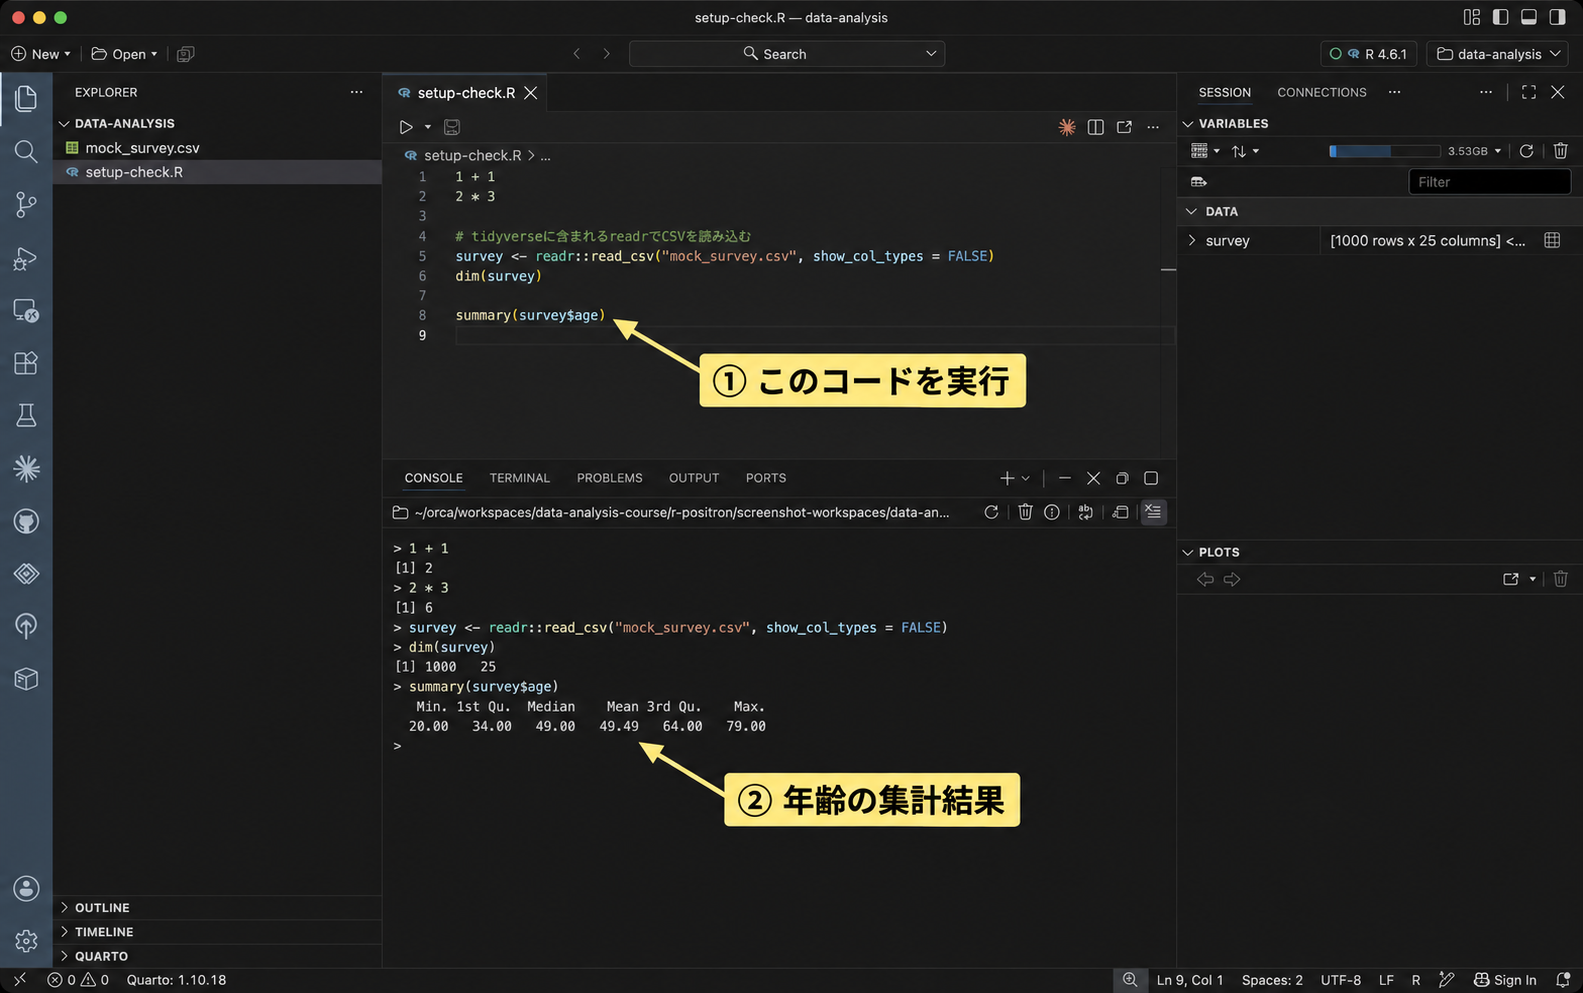Open the 3.53GB memory usage dropdown
1583x993 pixels.
[x=1474, y=151]
